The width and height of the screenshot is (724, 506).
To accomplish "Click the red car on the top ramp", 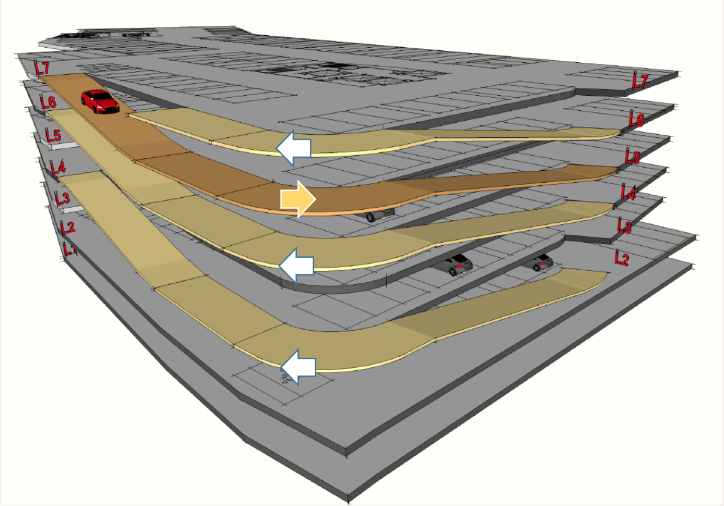I will pyautogui.click(x=100, y=100).
